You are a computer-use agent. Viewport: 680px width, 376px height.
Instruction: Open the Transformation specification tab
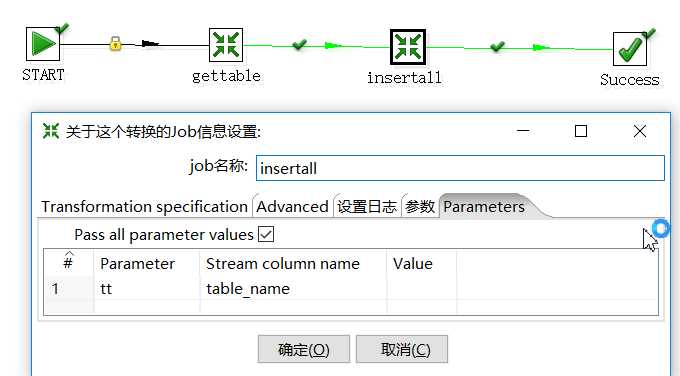click(144, 207)
